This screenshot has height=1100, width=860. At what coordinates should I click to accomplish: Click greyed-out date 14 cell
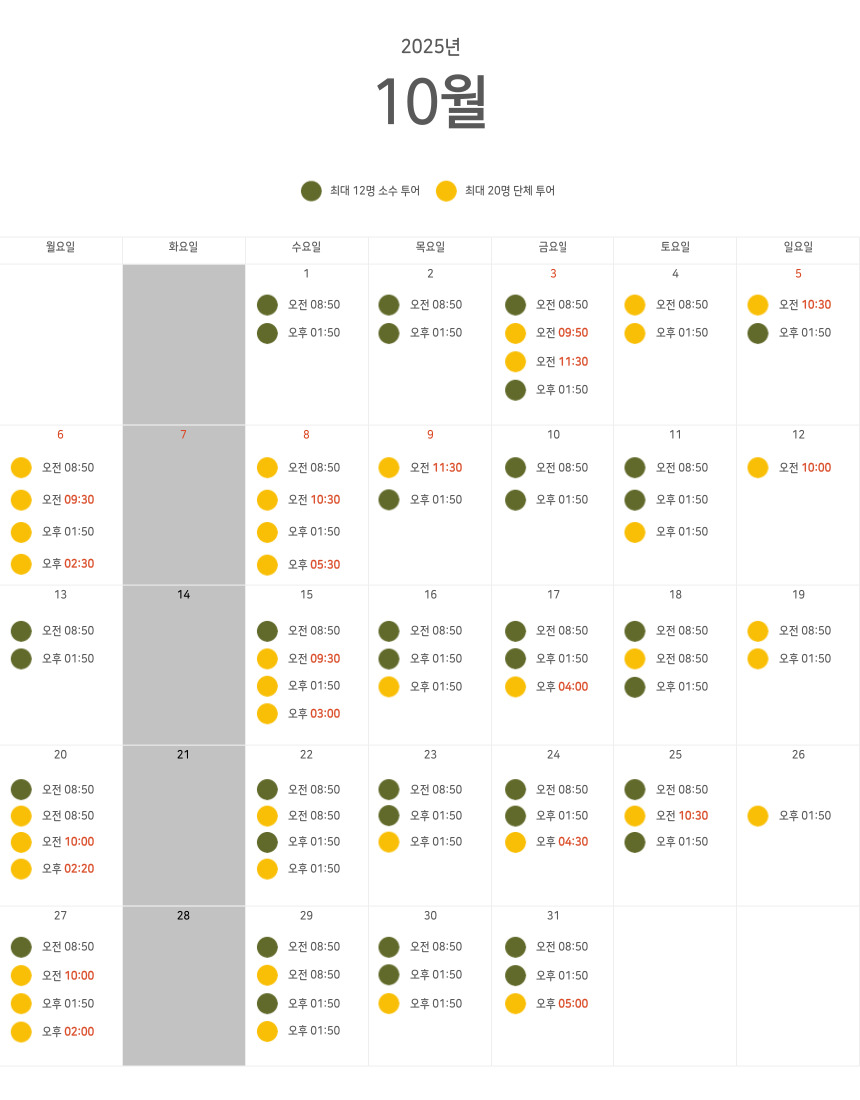point(184,665)
